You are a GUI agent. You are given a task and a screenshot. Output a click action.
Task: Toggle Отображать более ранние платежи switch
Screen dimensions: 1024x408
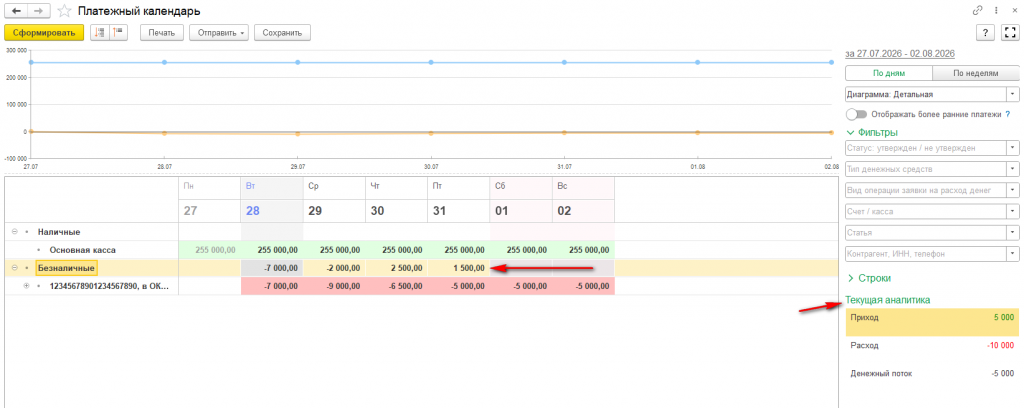click(x=856, y=114)
